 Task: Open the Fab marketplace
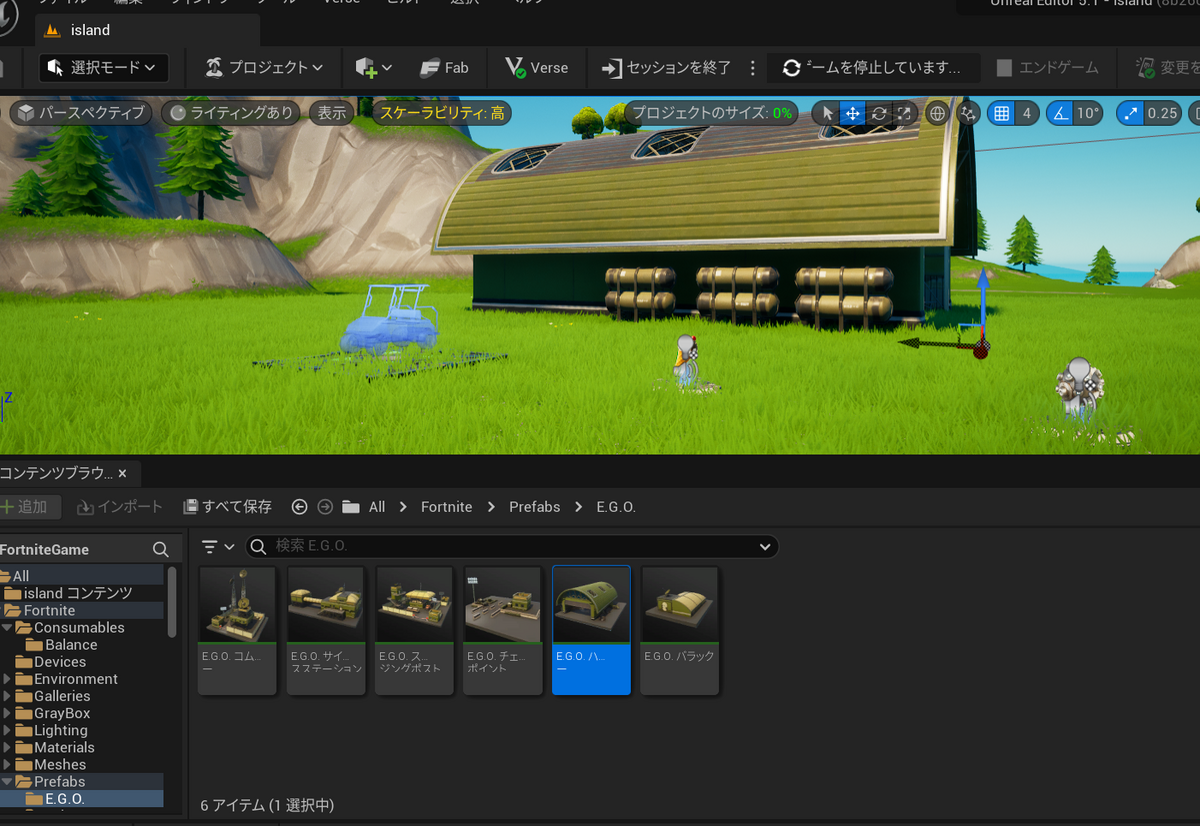coord(444,68)
